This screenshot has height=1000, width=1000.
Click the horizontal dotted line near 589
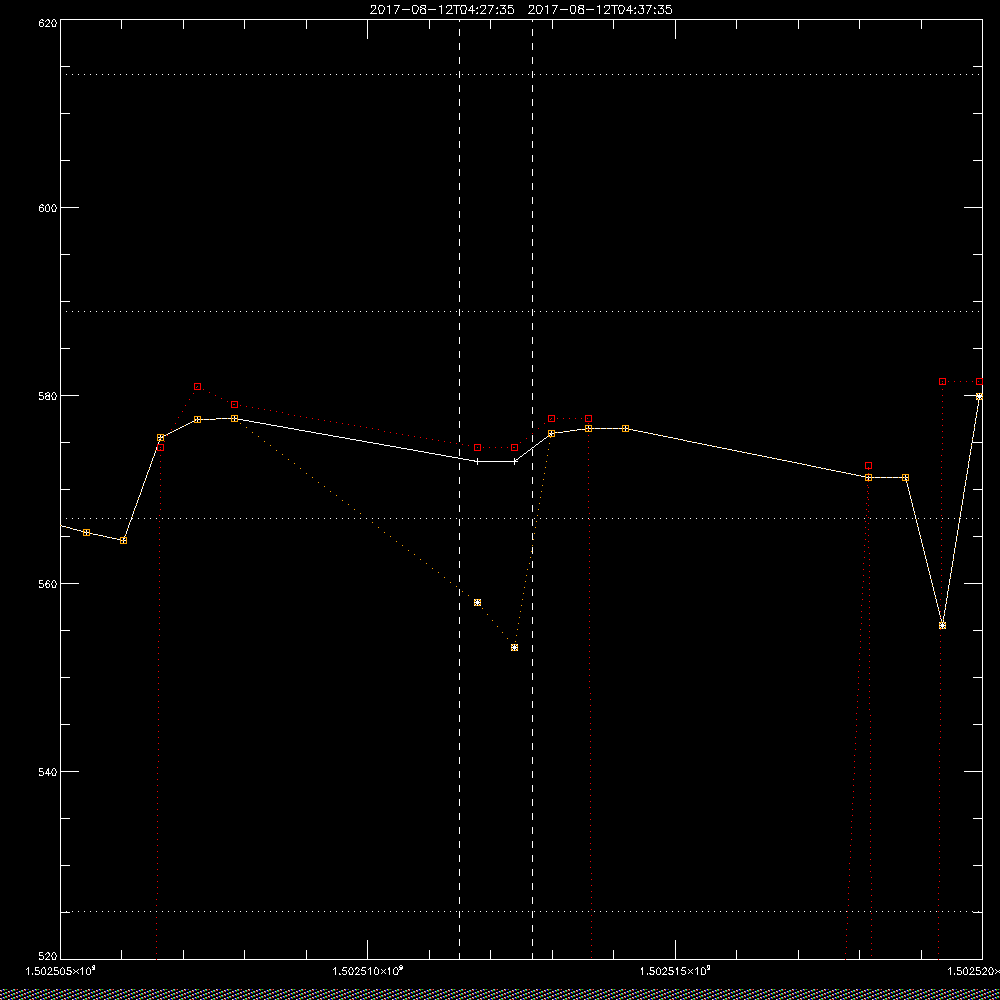click(x=521, y=312)
